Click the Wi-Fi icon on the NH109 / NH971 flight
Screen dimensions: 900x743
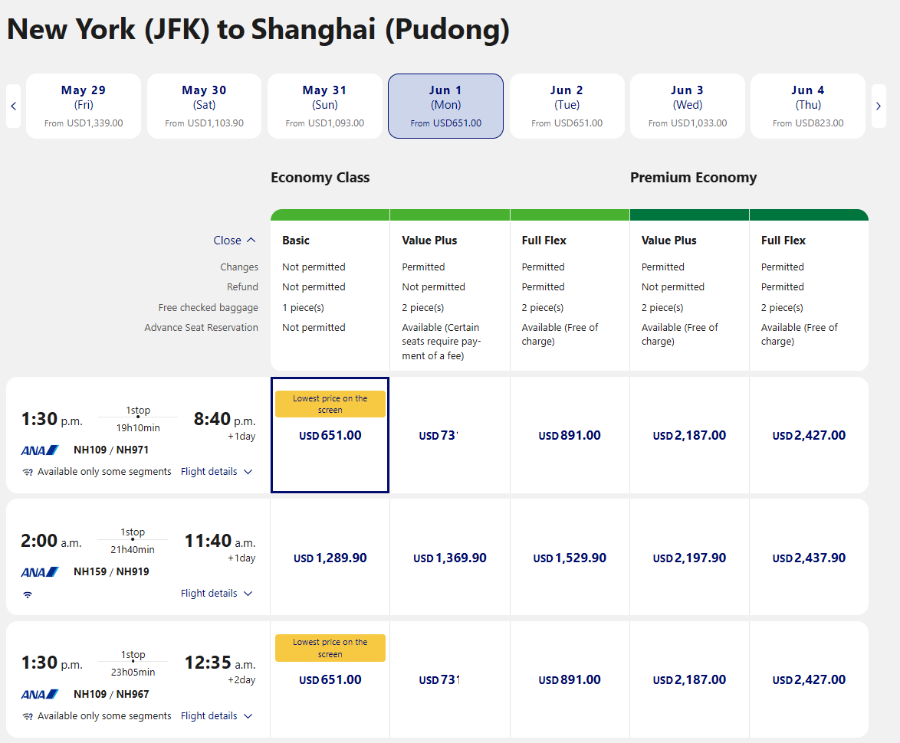coord(28,472)
